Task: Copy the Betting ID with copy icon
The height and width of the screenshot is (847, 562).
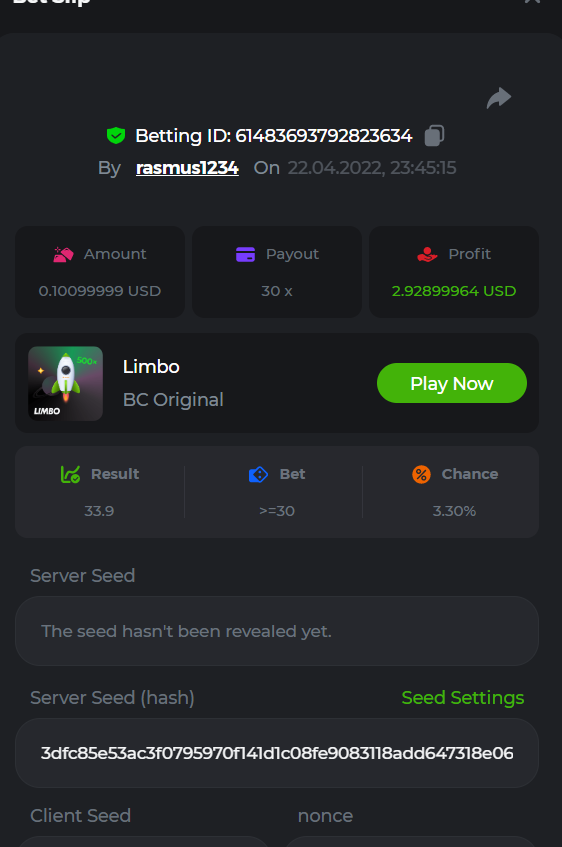Action: point(434,135)
